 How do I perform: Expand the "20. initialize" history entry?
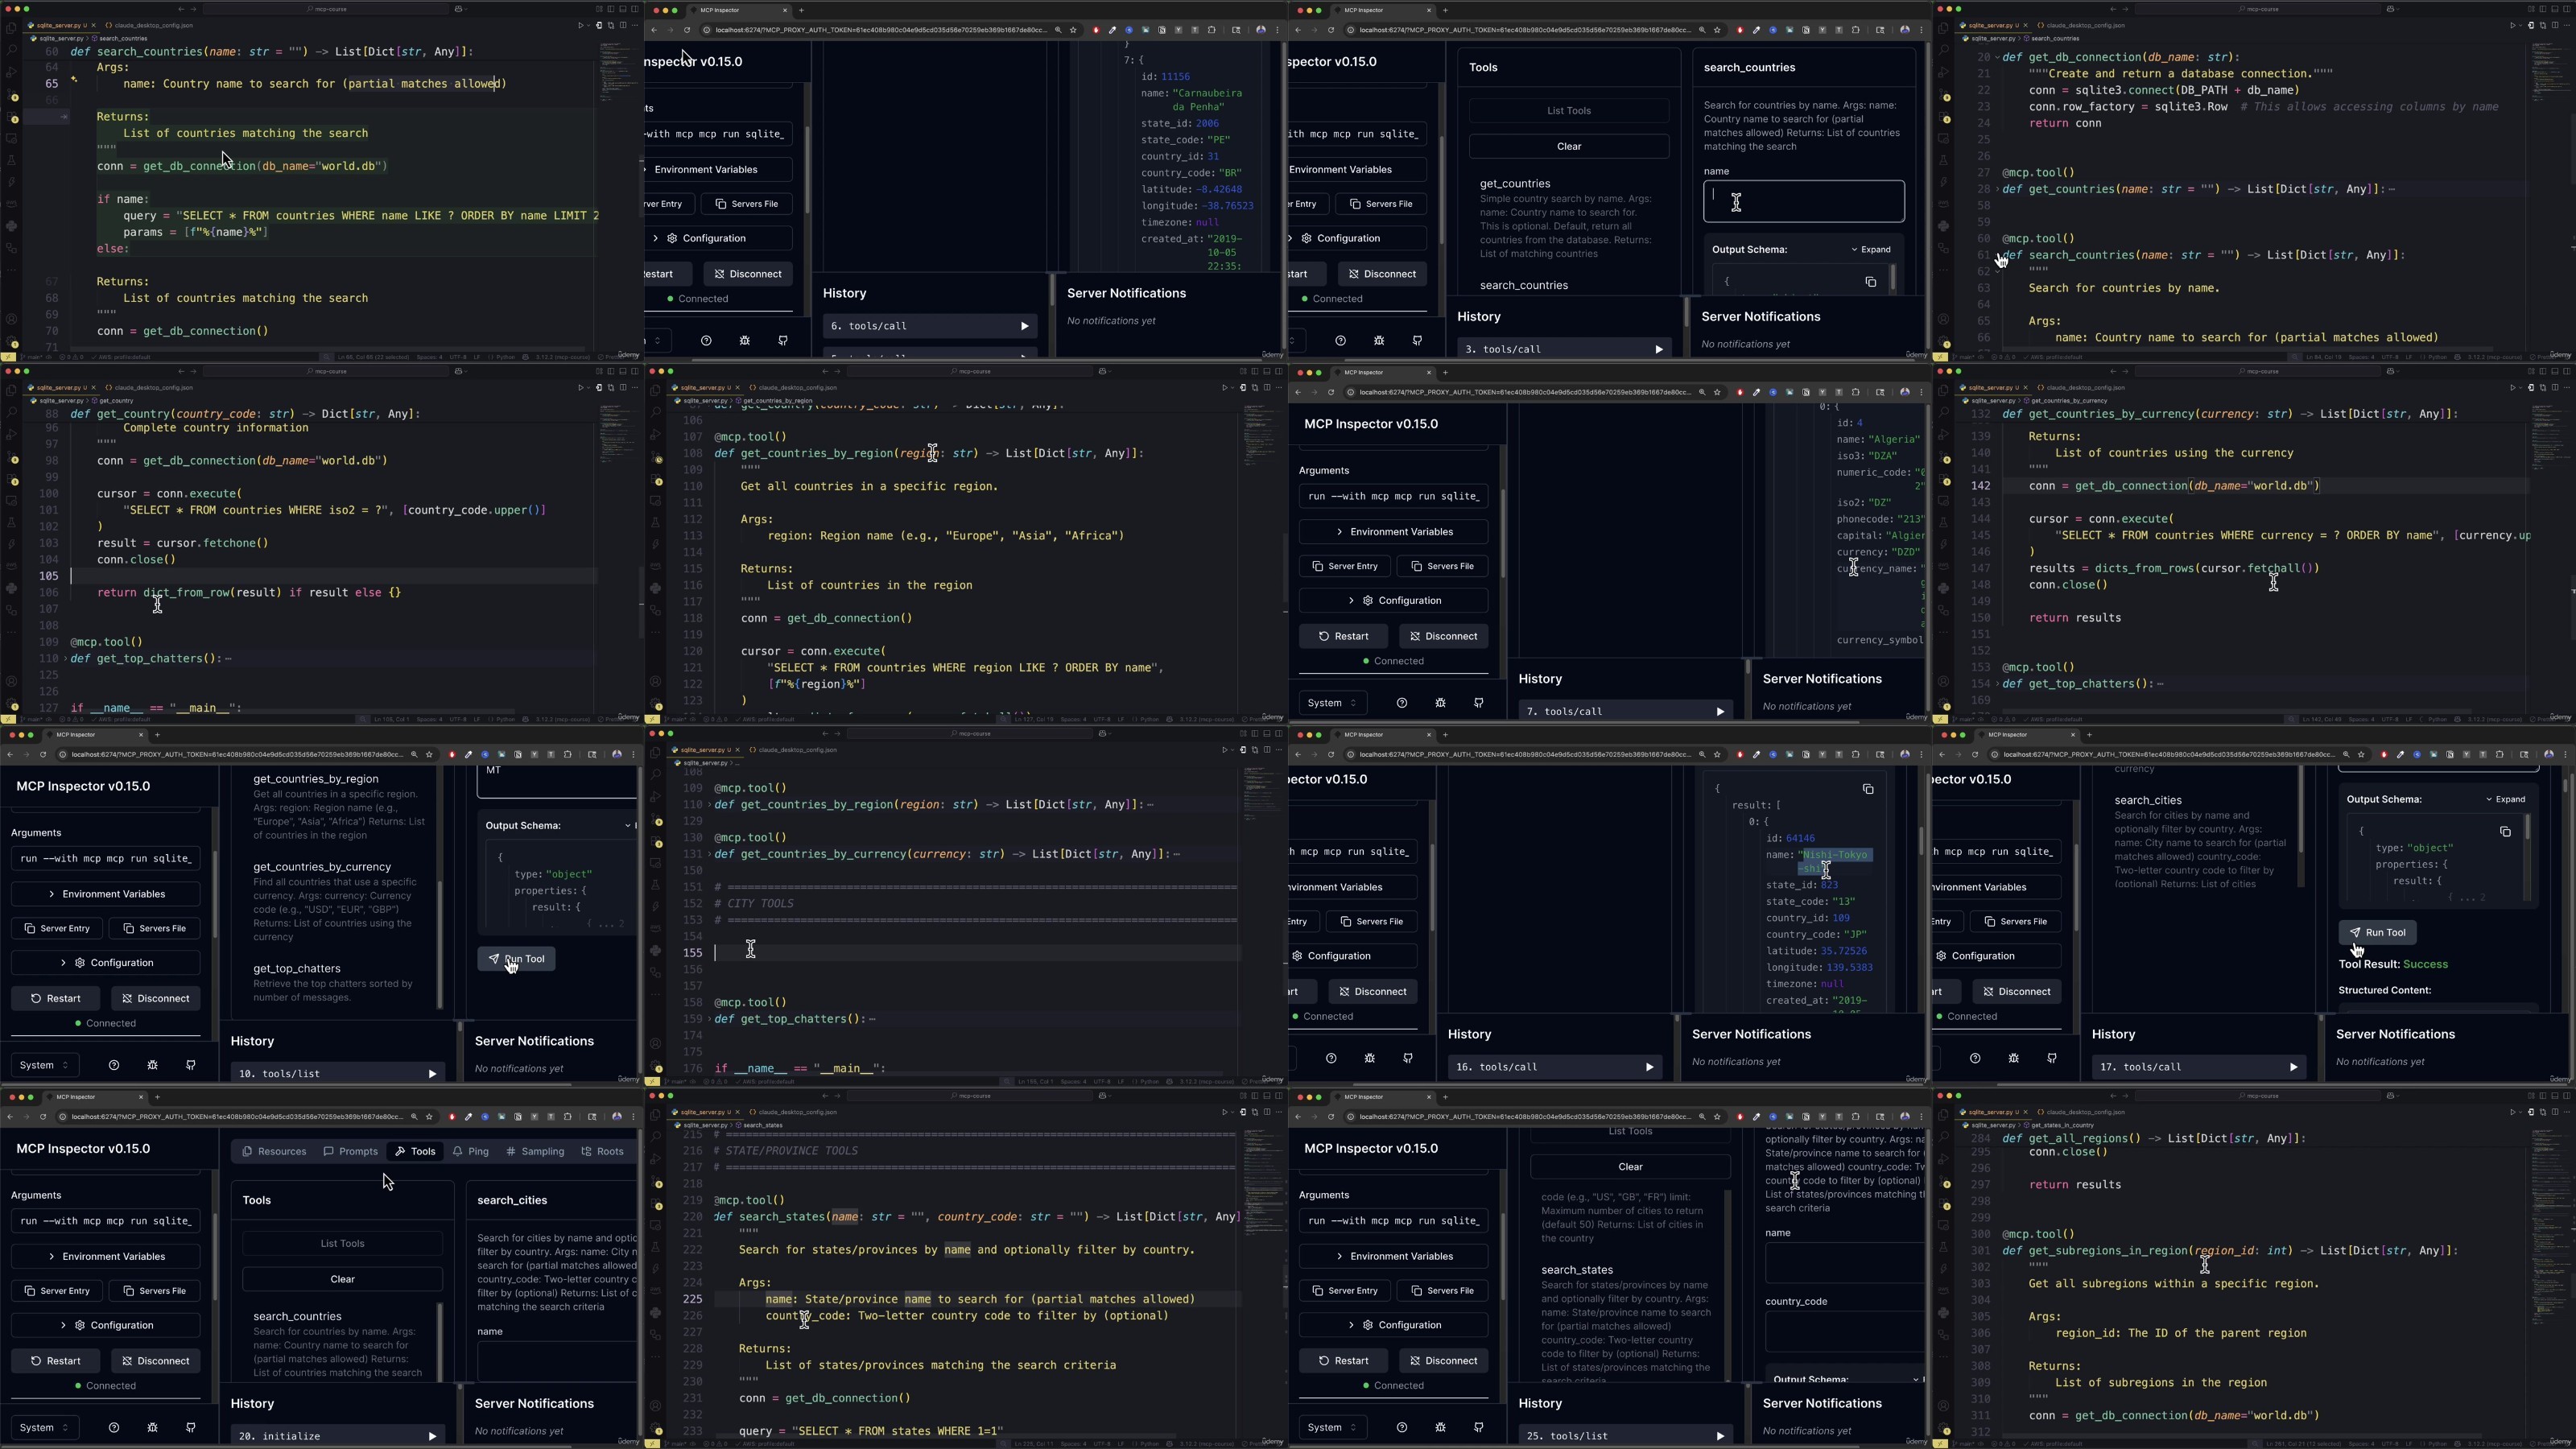pyautogui.click(x=337, y=1435)
